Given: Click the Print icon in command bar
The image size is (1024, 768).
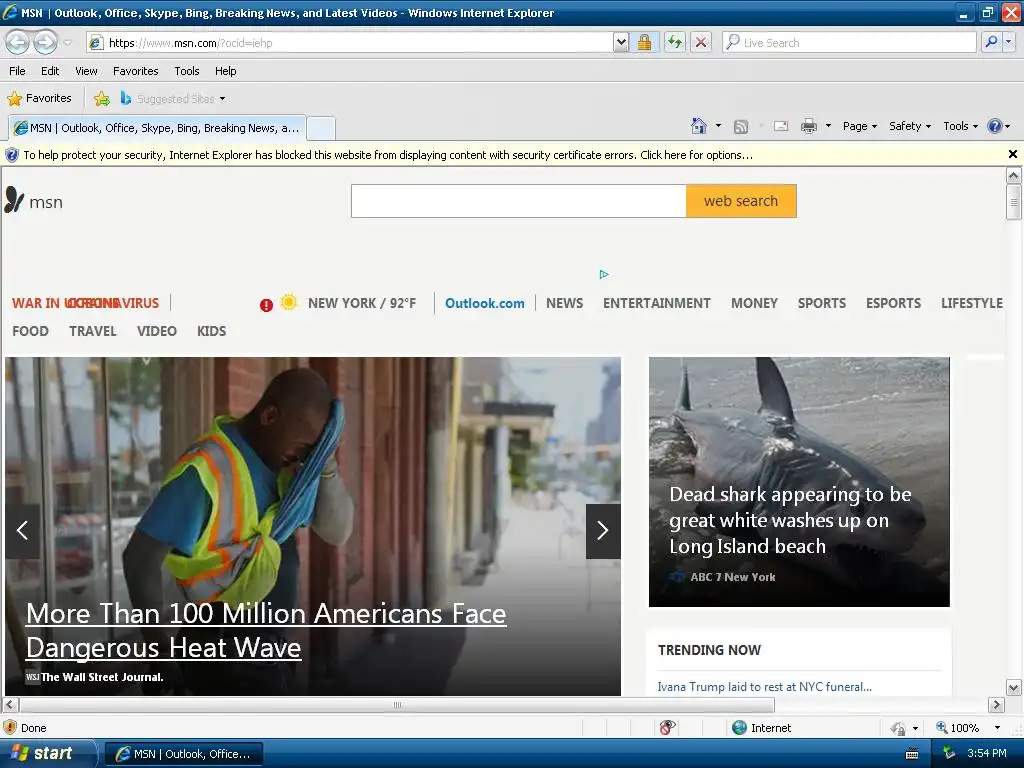Looking at the screenshot, I should click(809, 126).
